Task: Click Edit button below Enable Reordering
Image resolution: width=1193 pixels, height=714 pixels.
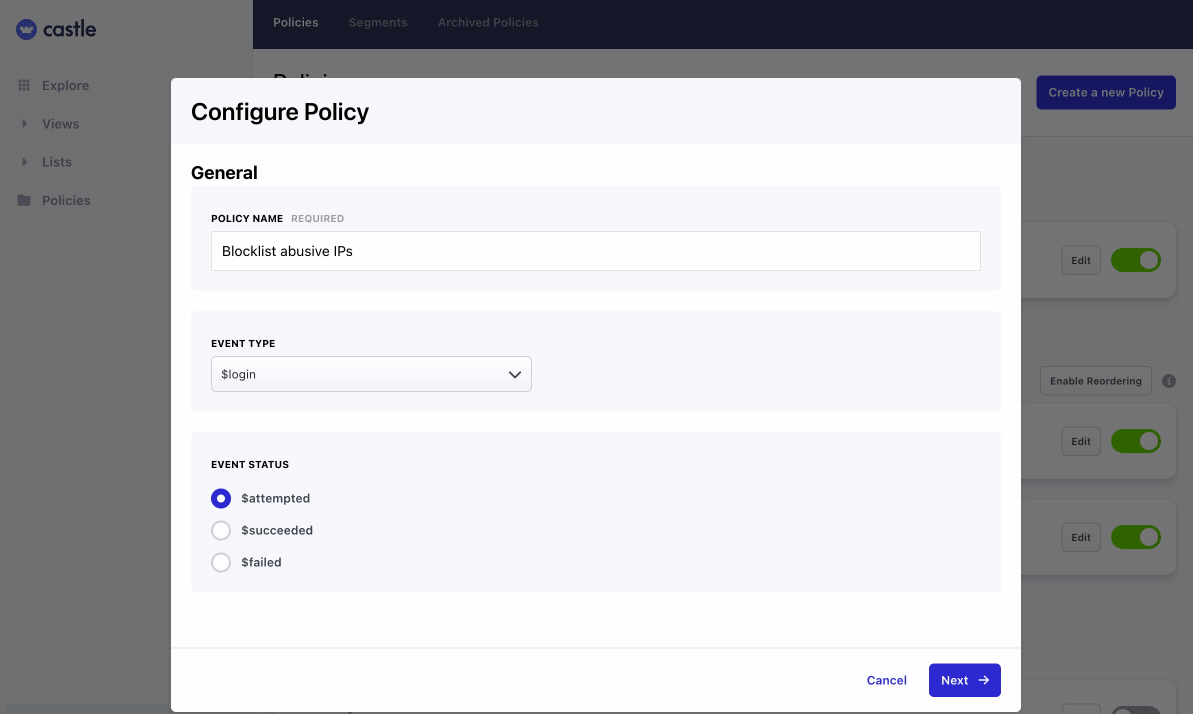Action: pyautogui.click(x=1081, y=441)
